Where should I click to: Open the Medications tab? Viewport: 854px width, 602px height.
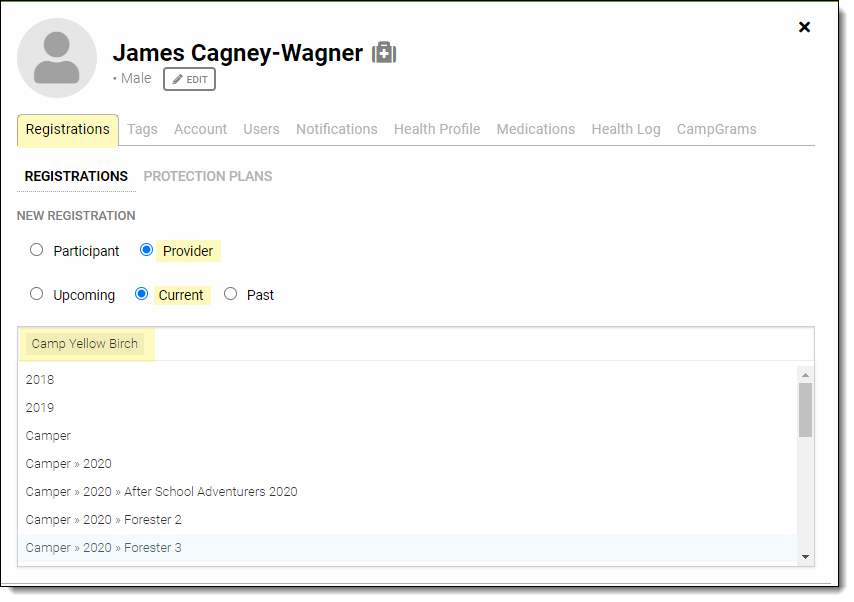[x=535, y=129]
